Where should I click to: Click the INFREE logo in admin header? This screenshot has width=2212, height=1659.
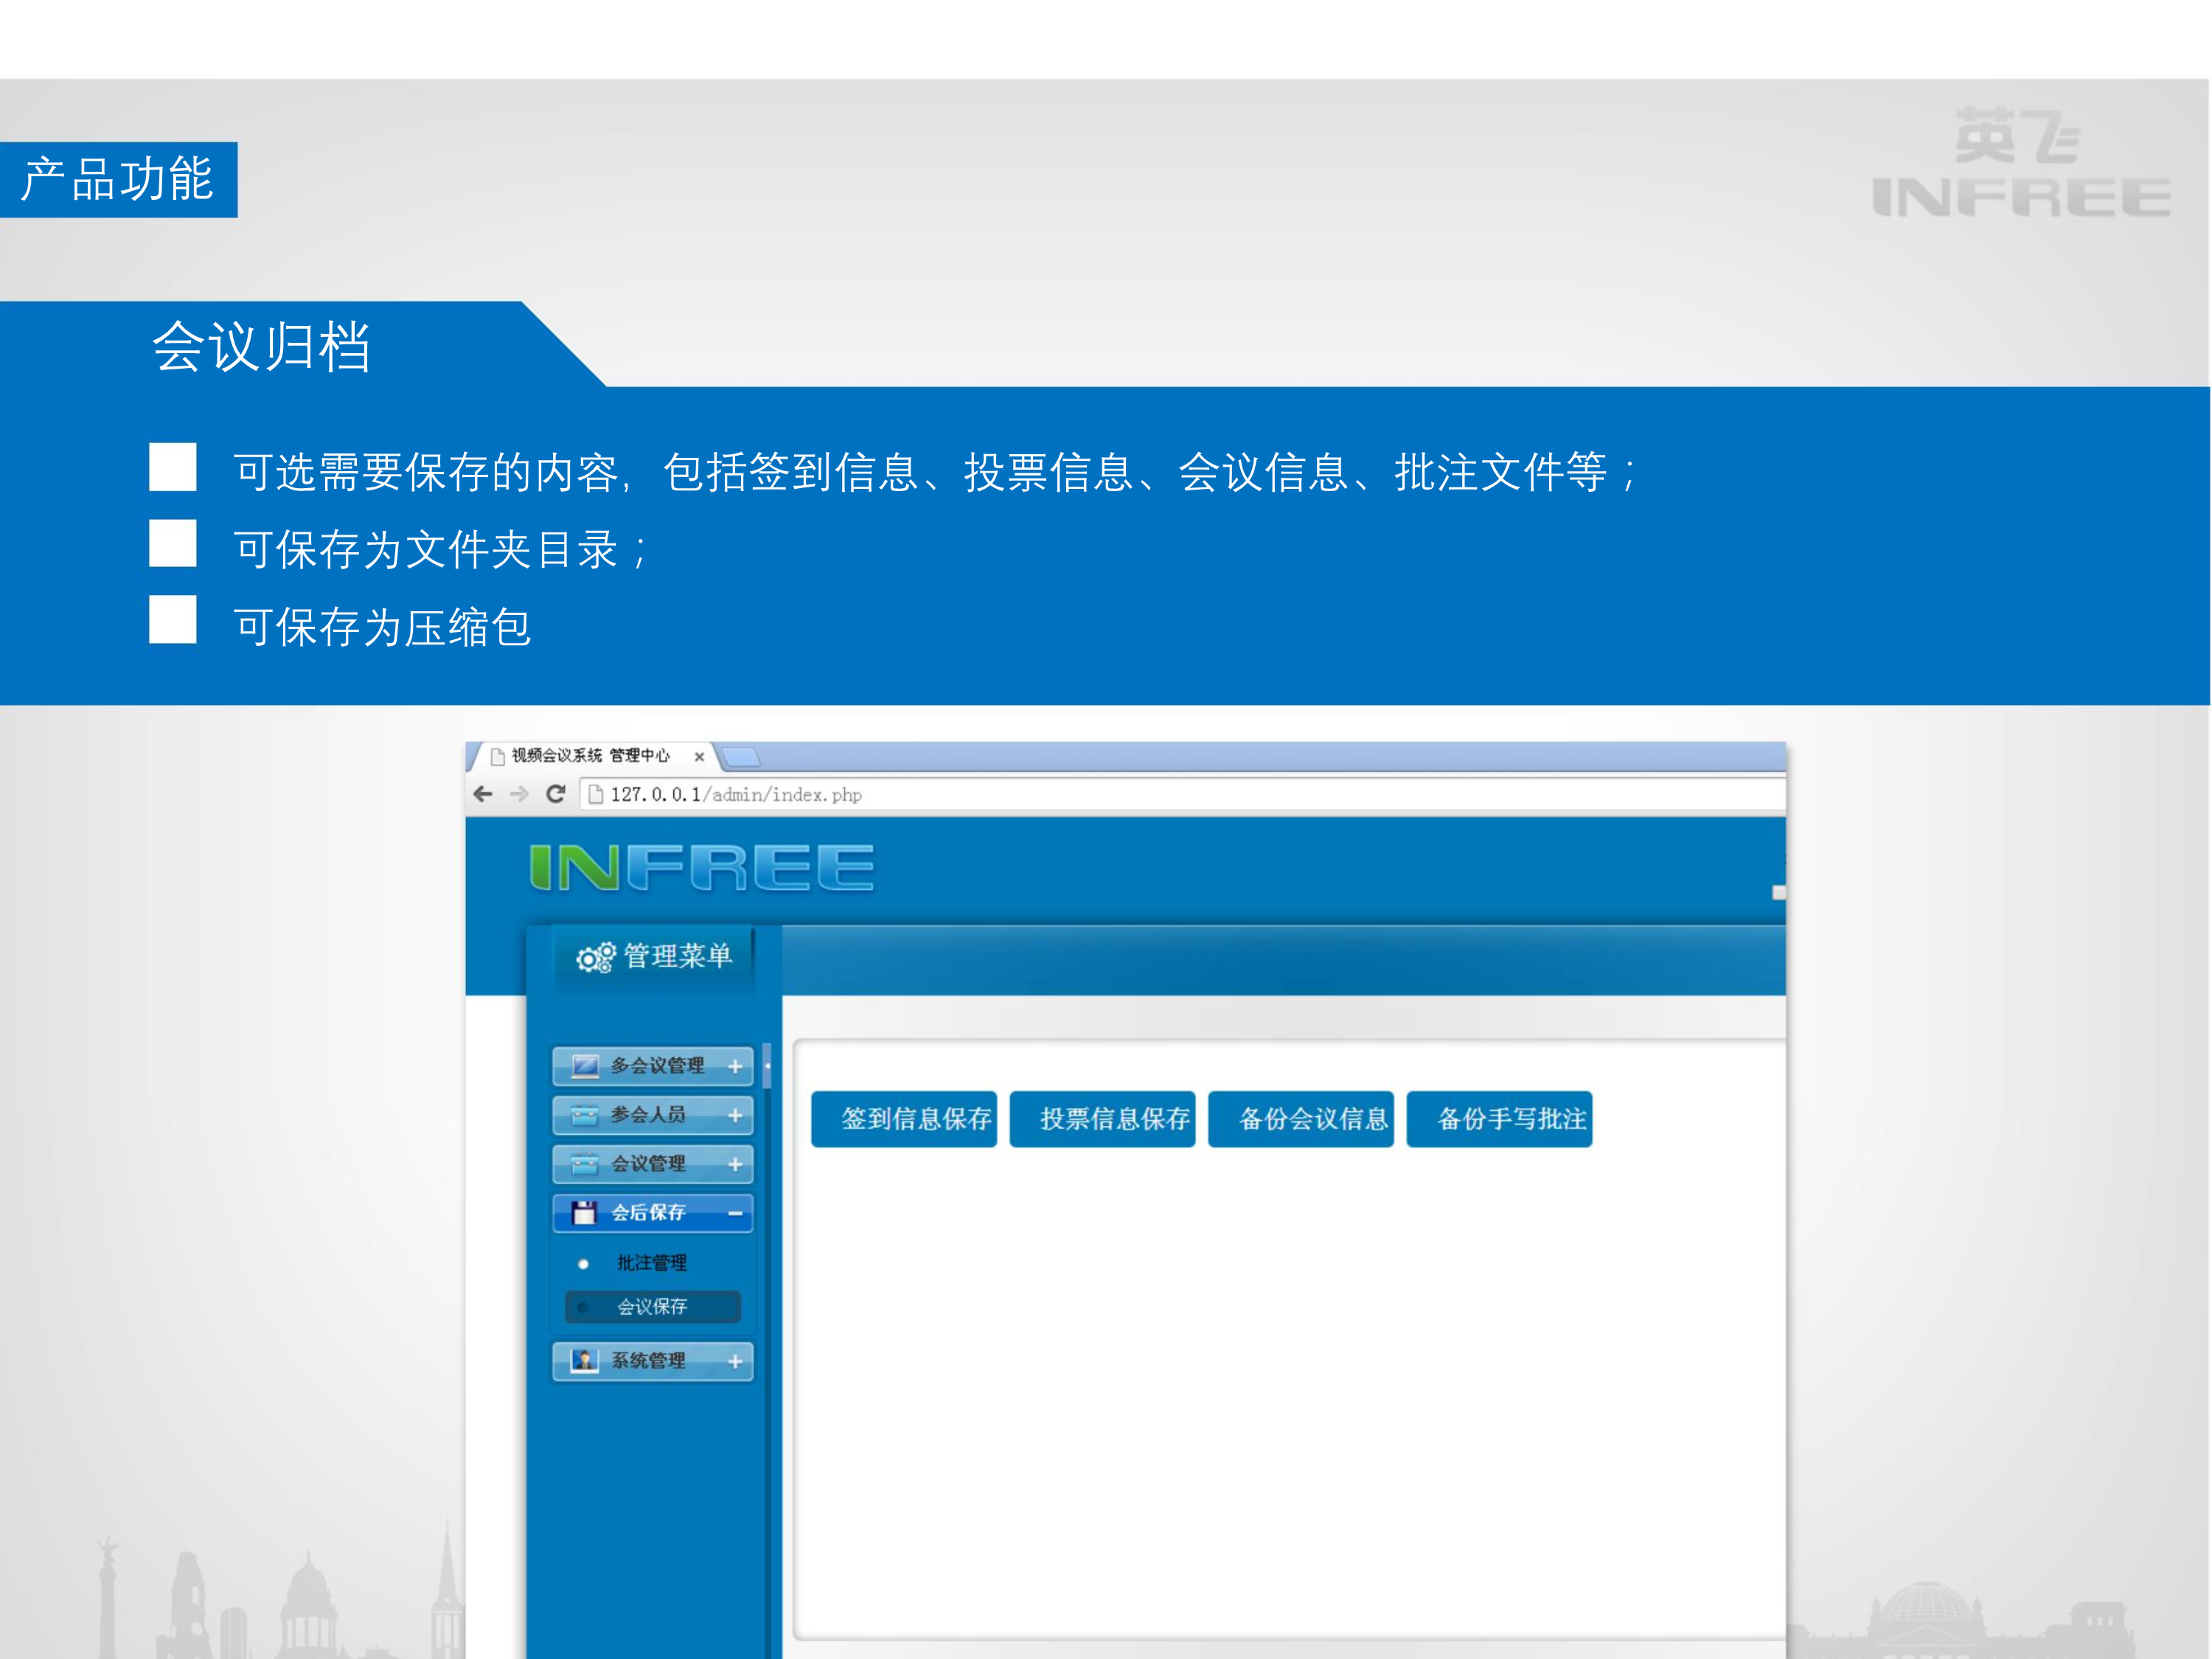pos(702,868)
